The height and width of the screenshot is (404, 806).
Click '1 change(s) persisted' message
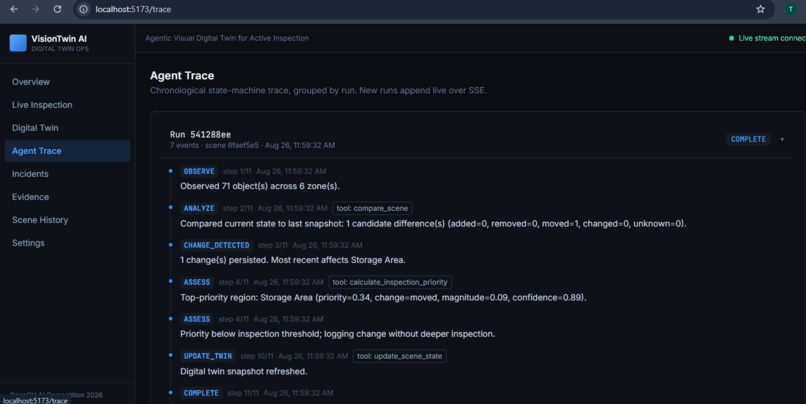[x=293, y=260]
